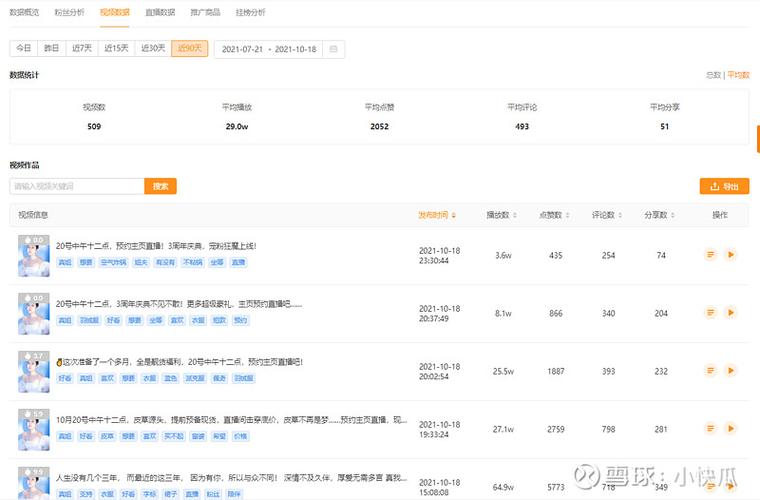
Task: Switch statistics to 平均数 averages
Action: pos(739,75)
